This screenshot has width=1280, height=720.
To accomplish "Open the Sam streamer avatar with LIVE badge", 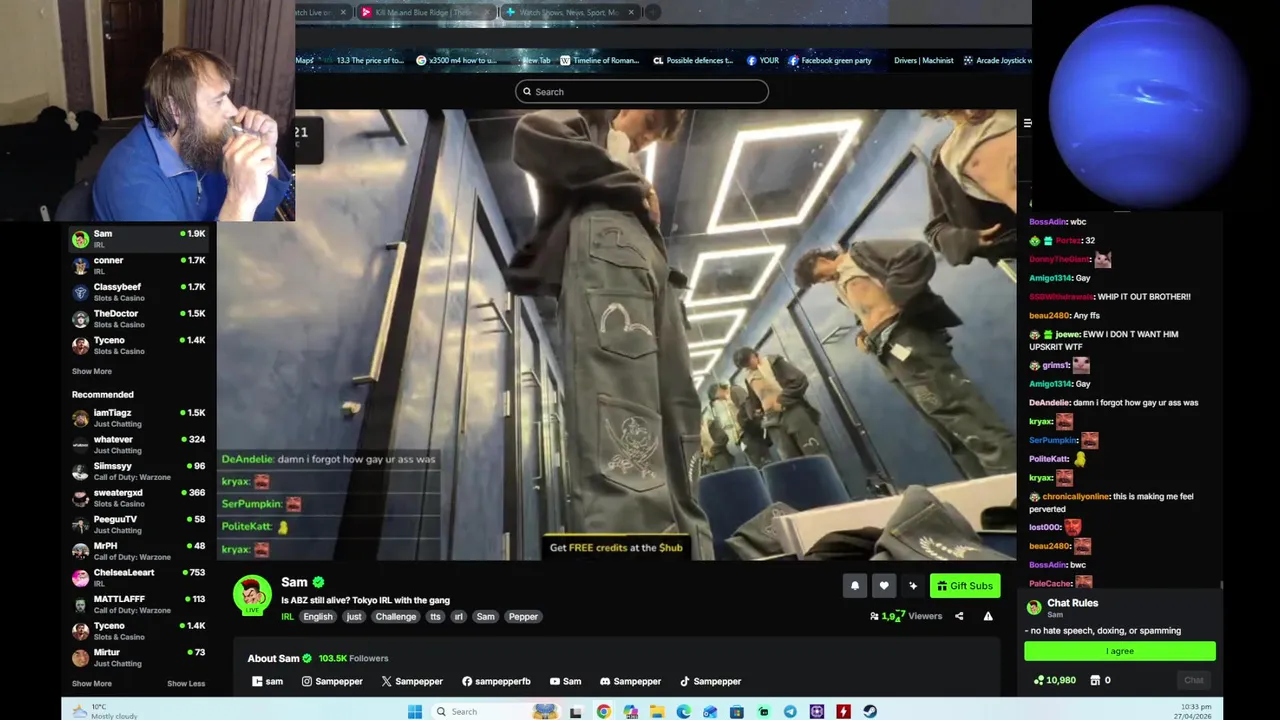I will [252, 594].
